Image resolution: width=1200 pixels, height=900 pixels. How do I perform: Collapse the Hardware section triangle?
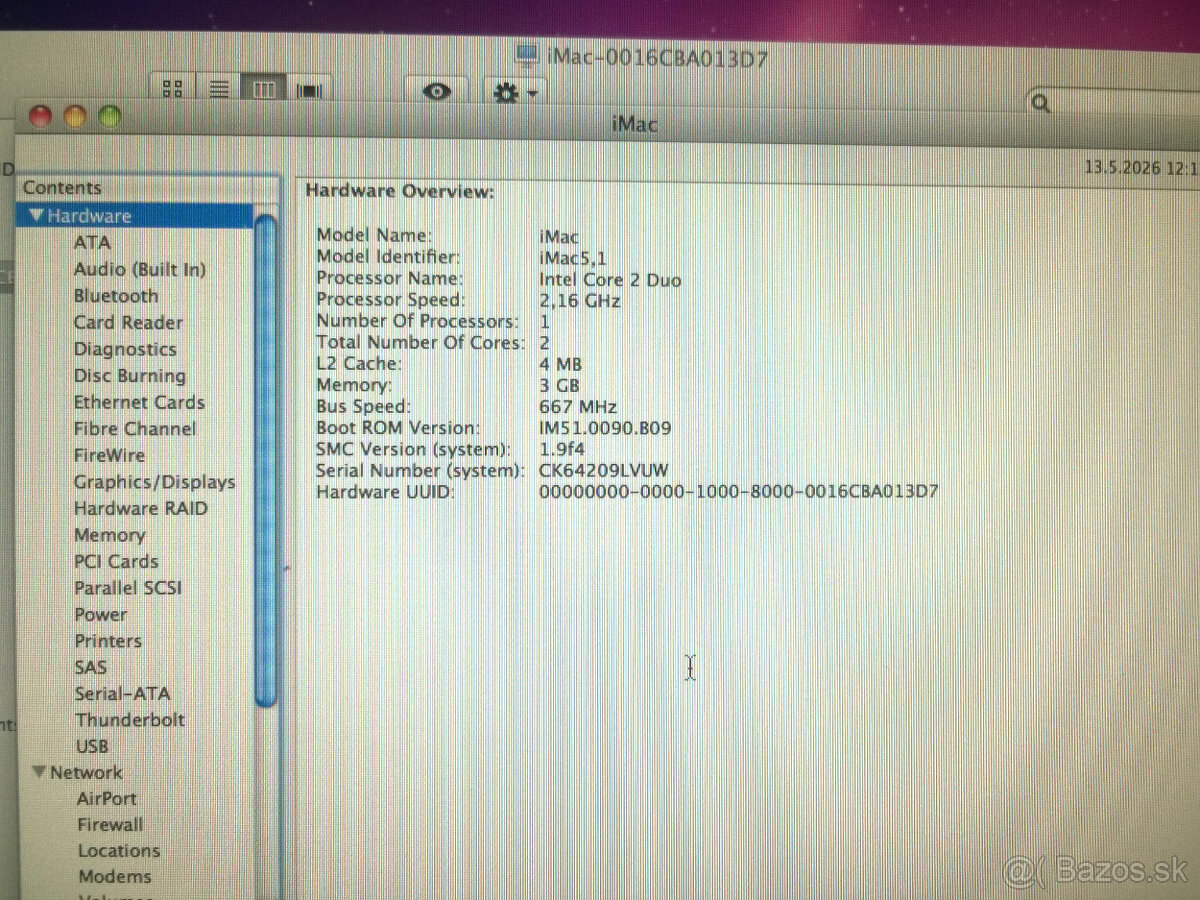(x=37, y=215)
